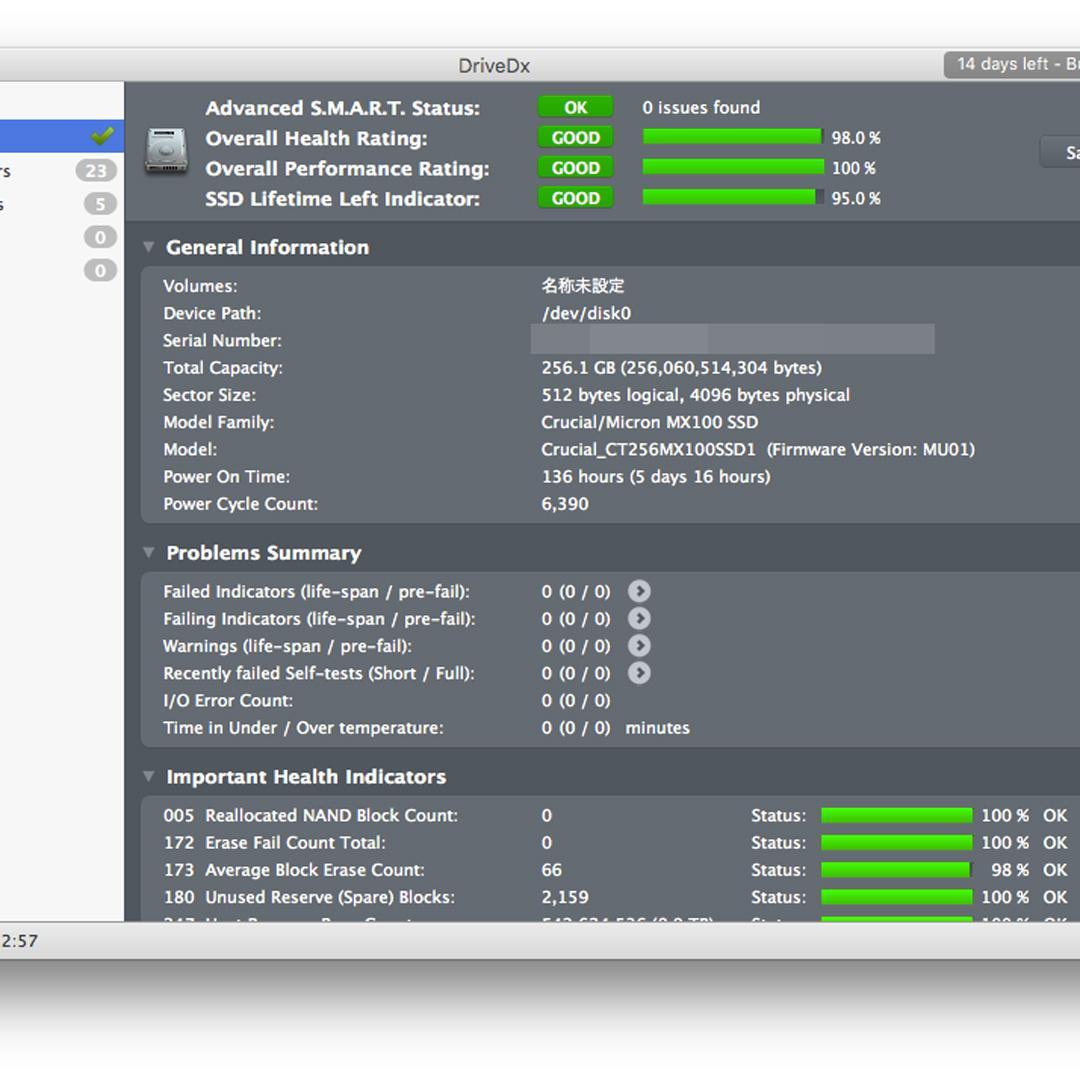Click status bar for Reallocated NAND Block Count
Viewport: 1080px width, 1080px height.
click(897, 816)
